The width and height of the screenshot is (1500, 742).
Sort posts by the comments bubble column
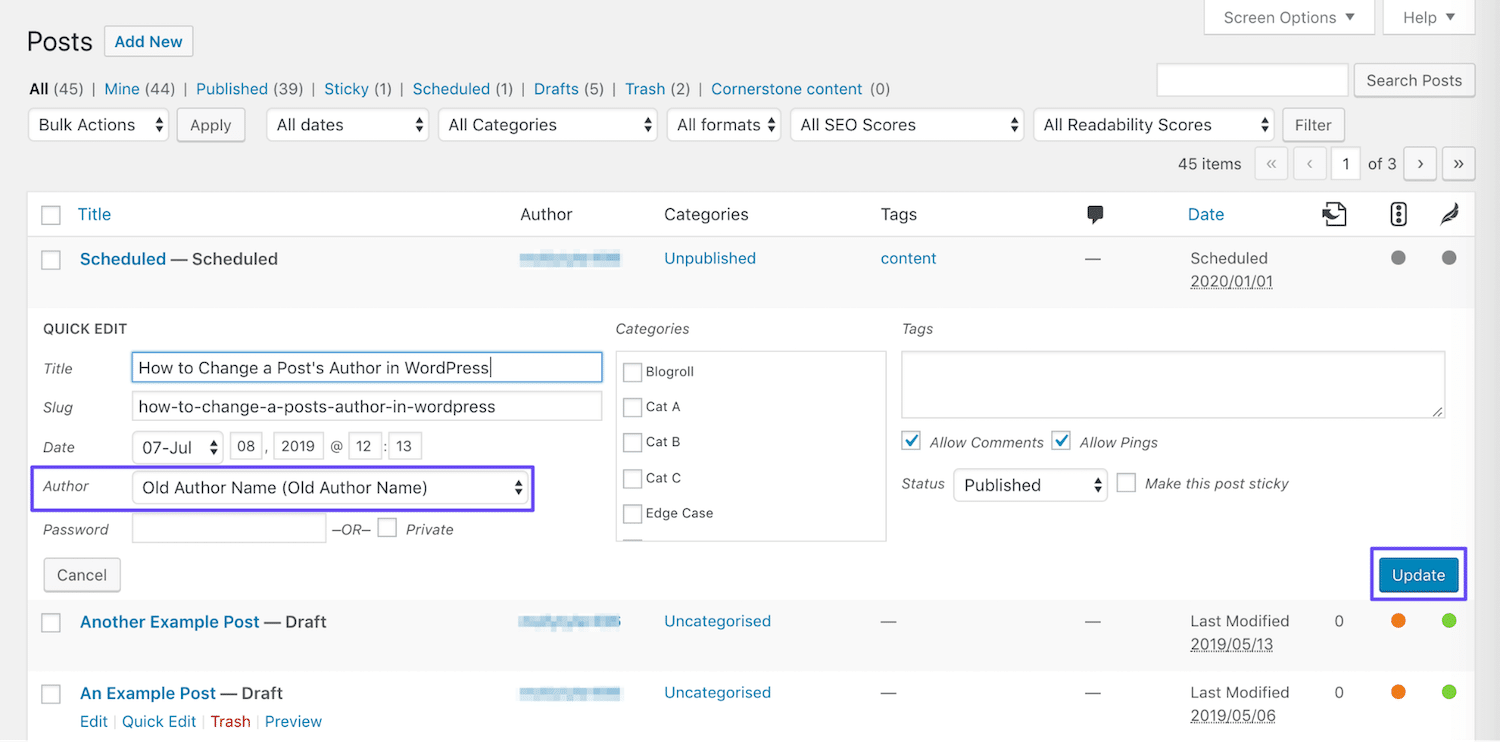1095,213
